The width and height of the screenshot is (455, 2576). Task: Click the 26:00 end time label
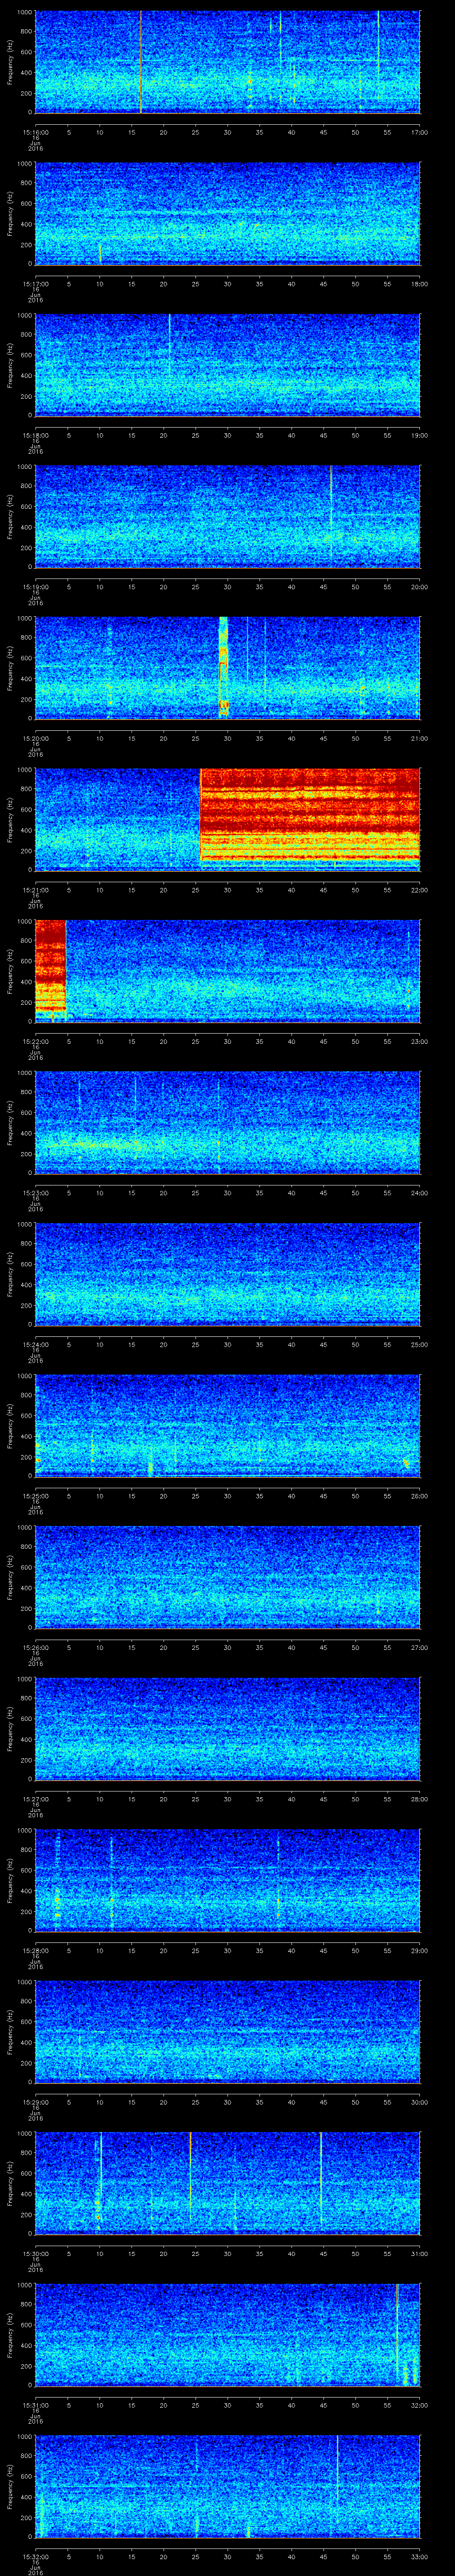419,1495
